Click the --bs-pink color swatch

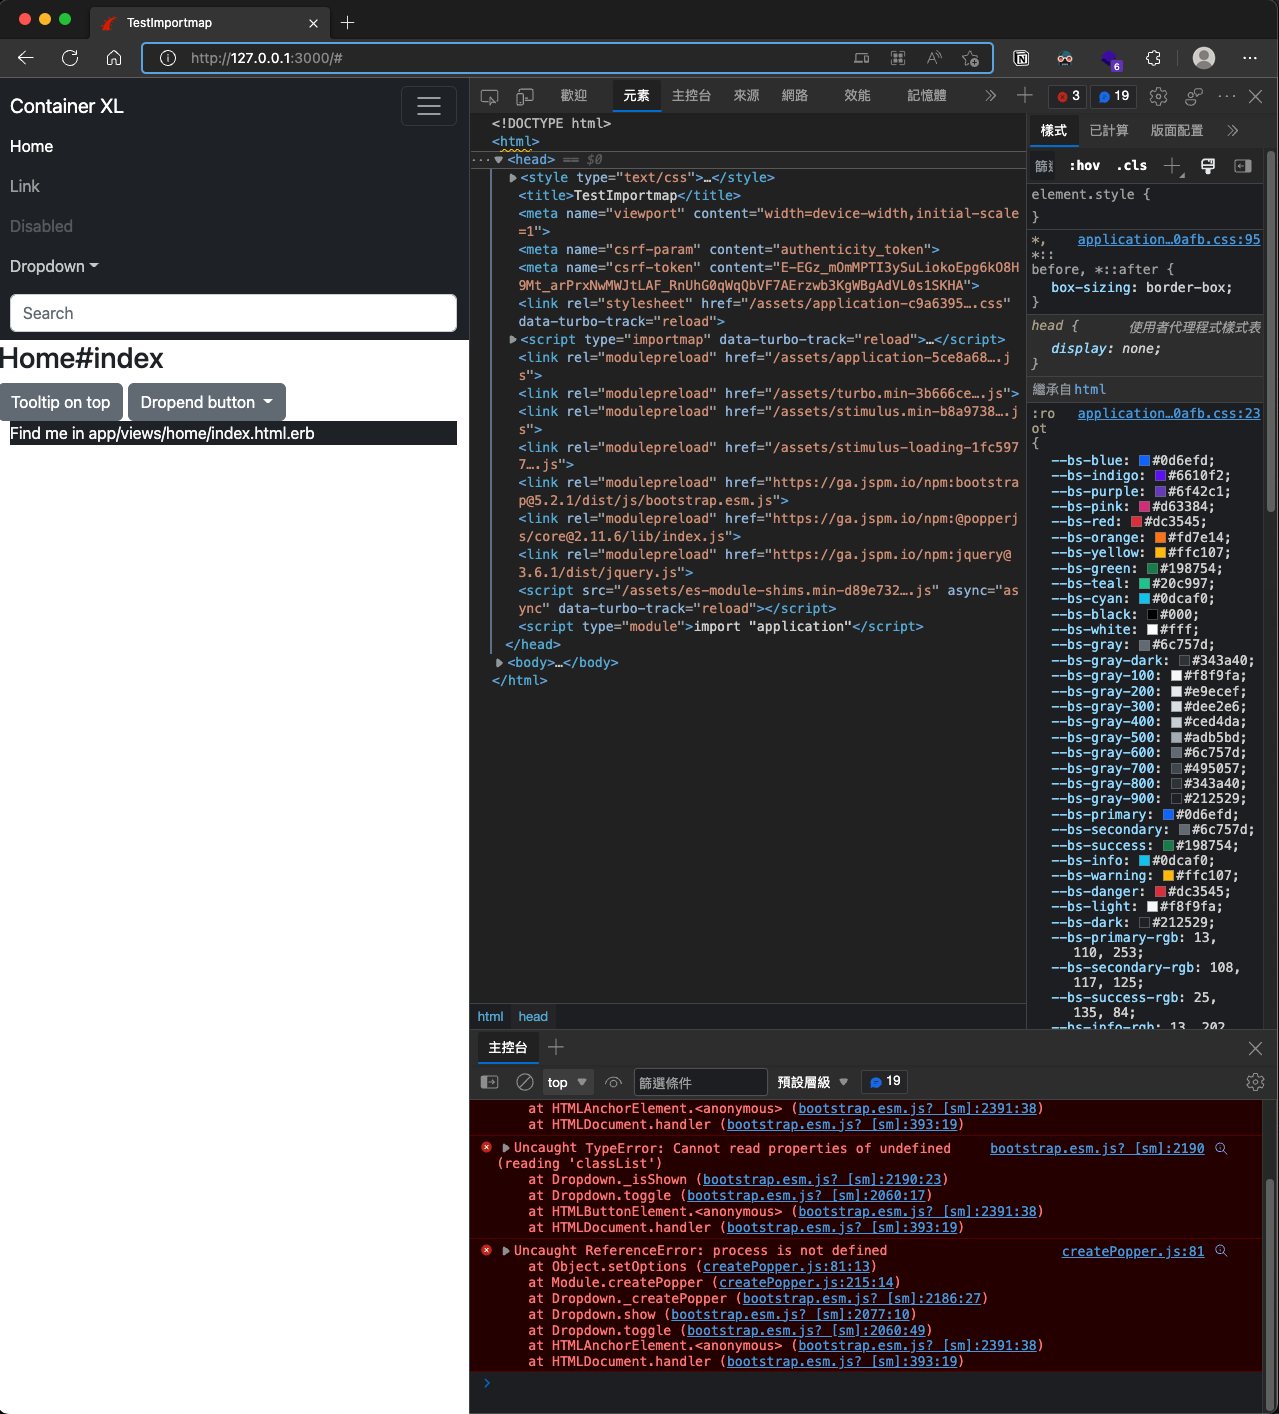1144,507
